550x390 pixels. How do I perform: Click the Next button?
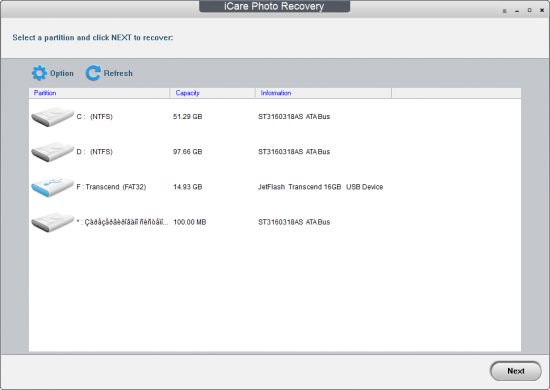(516, 371)
